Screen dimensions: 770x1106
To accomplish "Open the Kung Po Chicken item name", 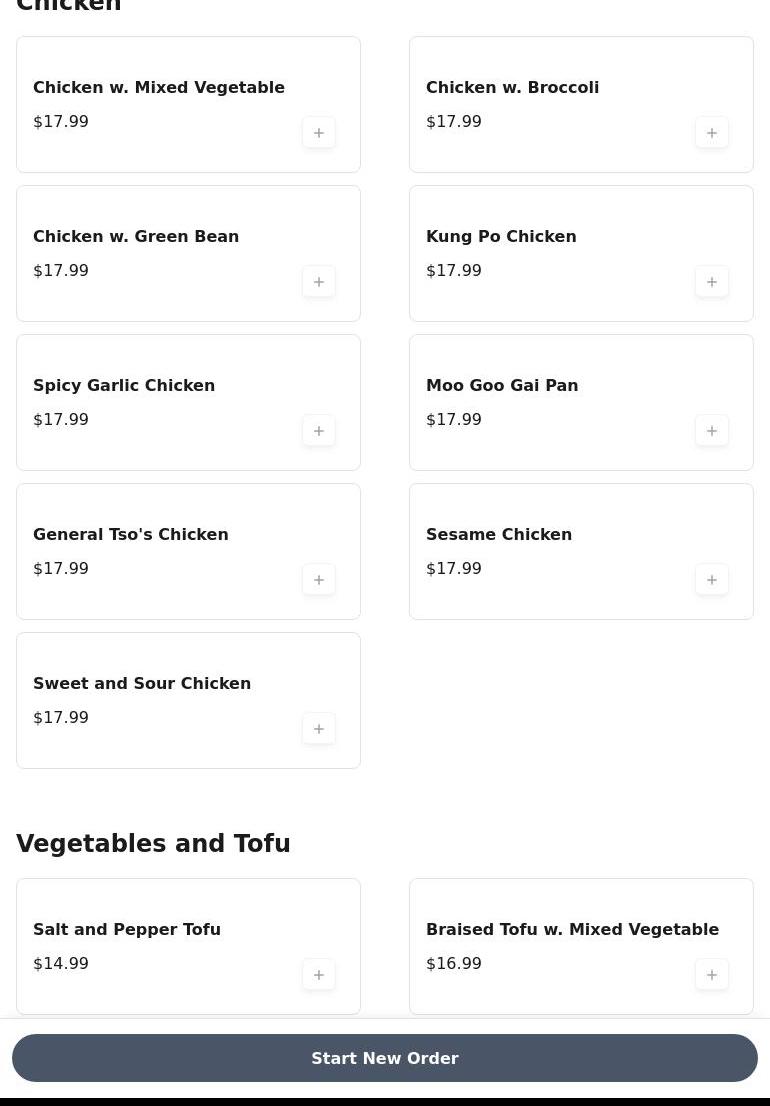I will (501, 237).
